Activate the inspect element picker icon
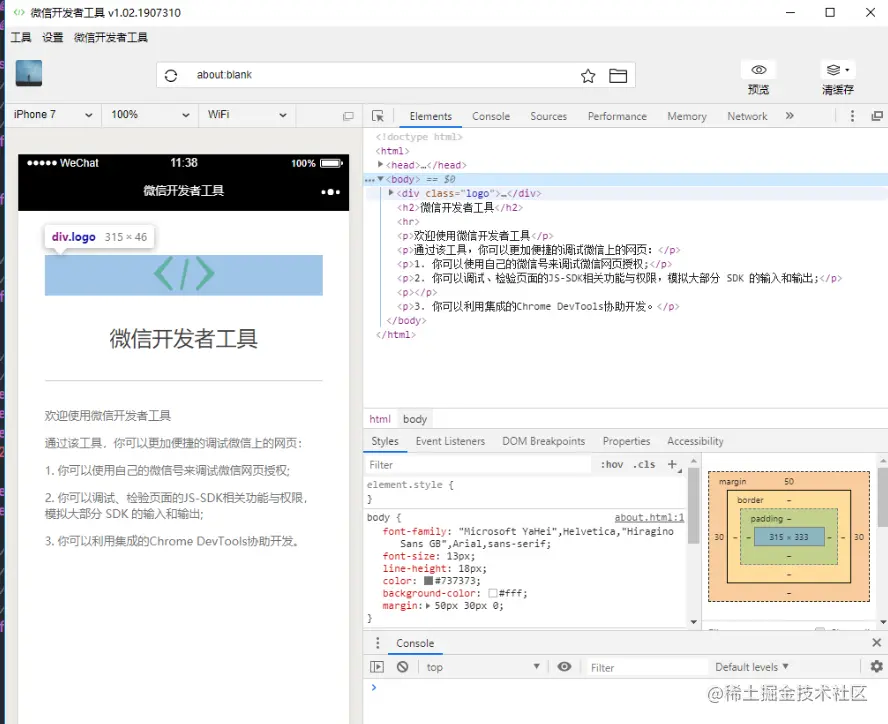Image resolution: width=888 pixels, height=724 pixels. pos(378,116)
